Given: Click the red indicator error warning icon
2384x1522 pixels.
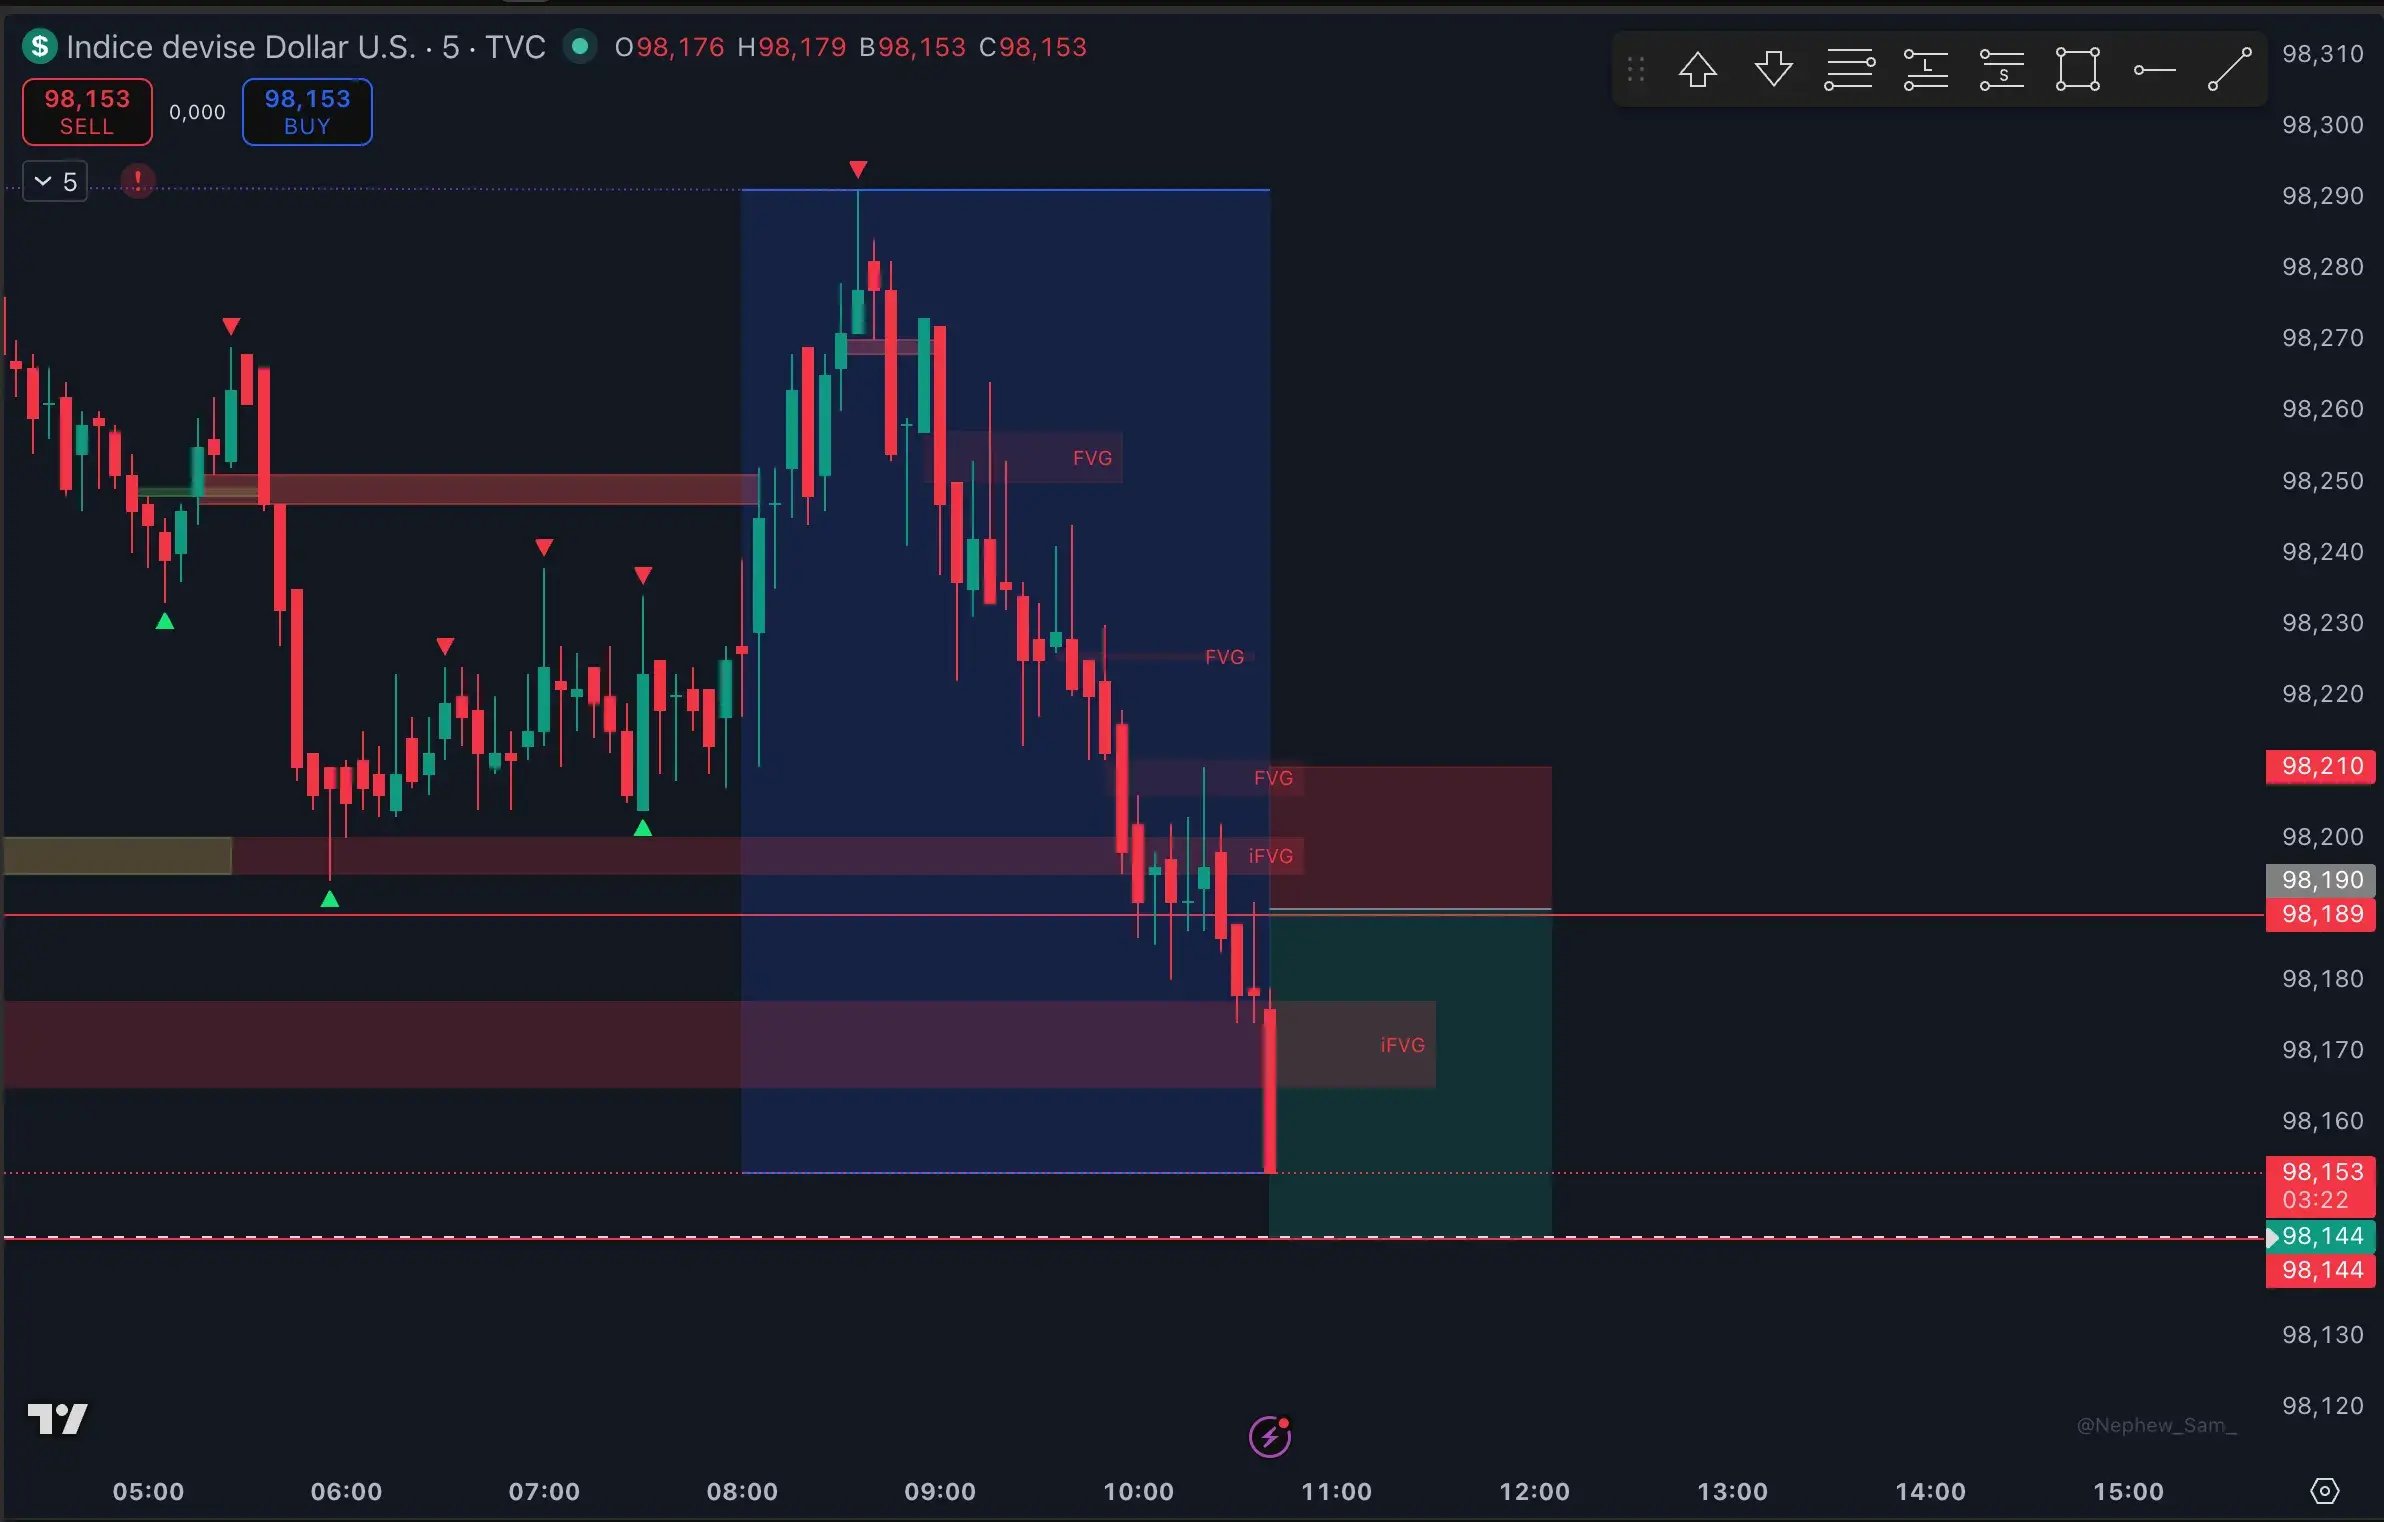Looking at the screenshot, I should 138,181.
